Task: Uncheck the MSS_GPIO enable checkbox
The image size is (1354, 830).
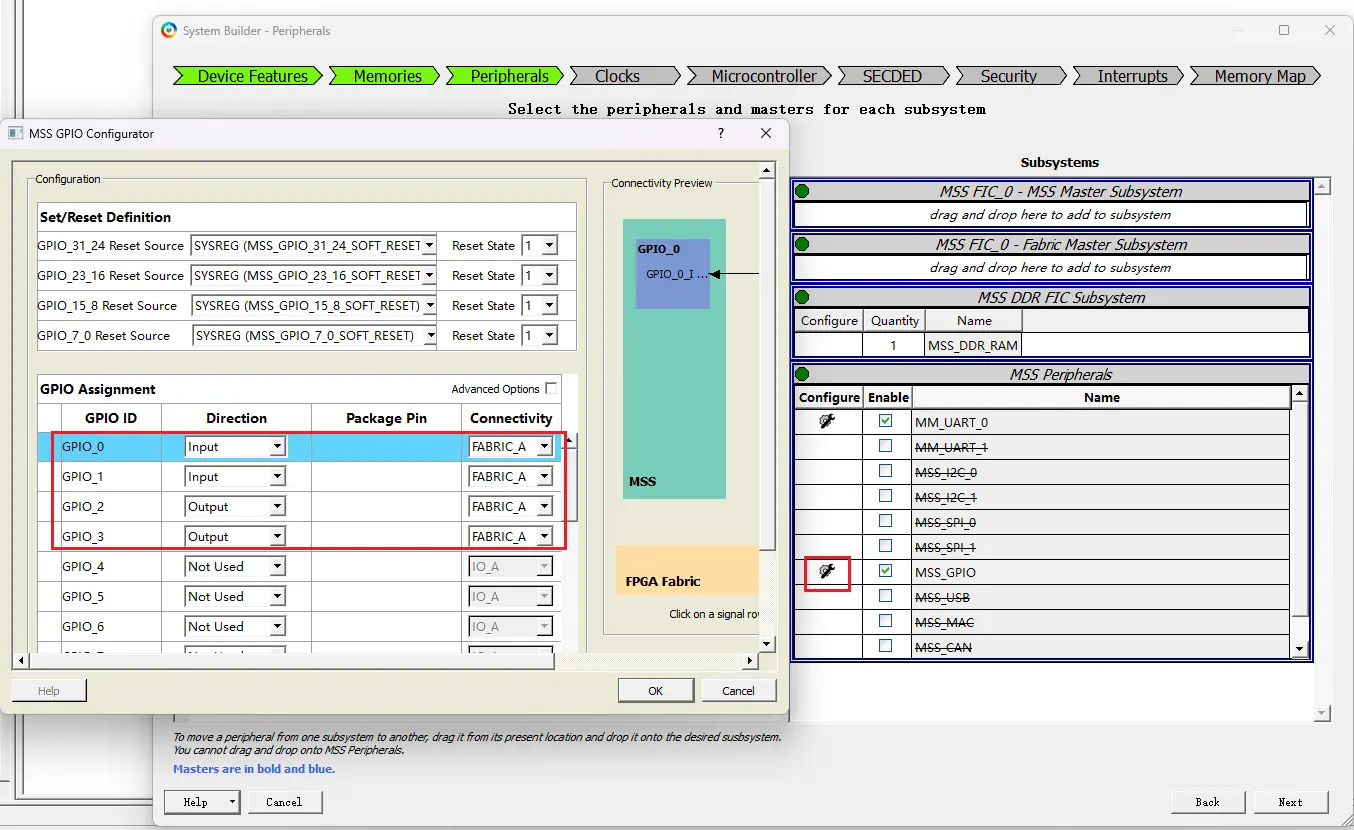Action: (x=885, y=571)
